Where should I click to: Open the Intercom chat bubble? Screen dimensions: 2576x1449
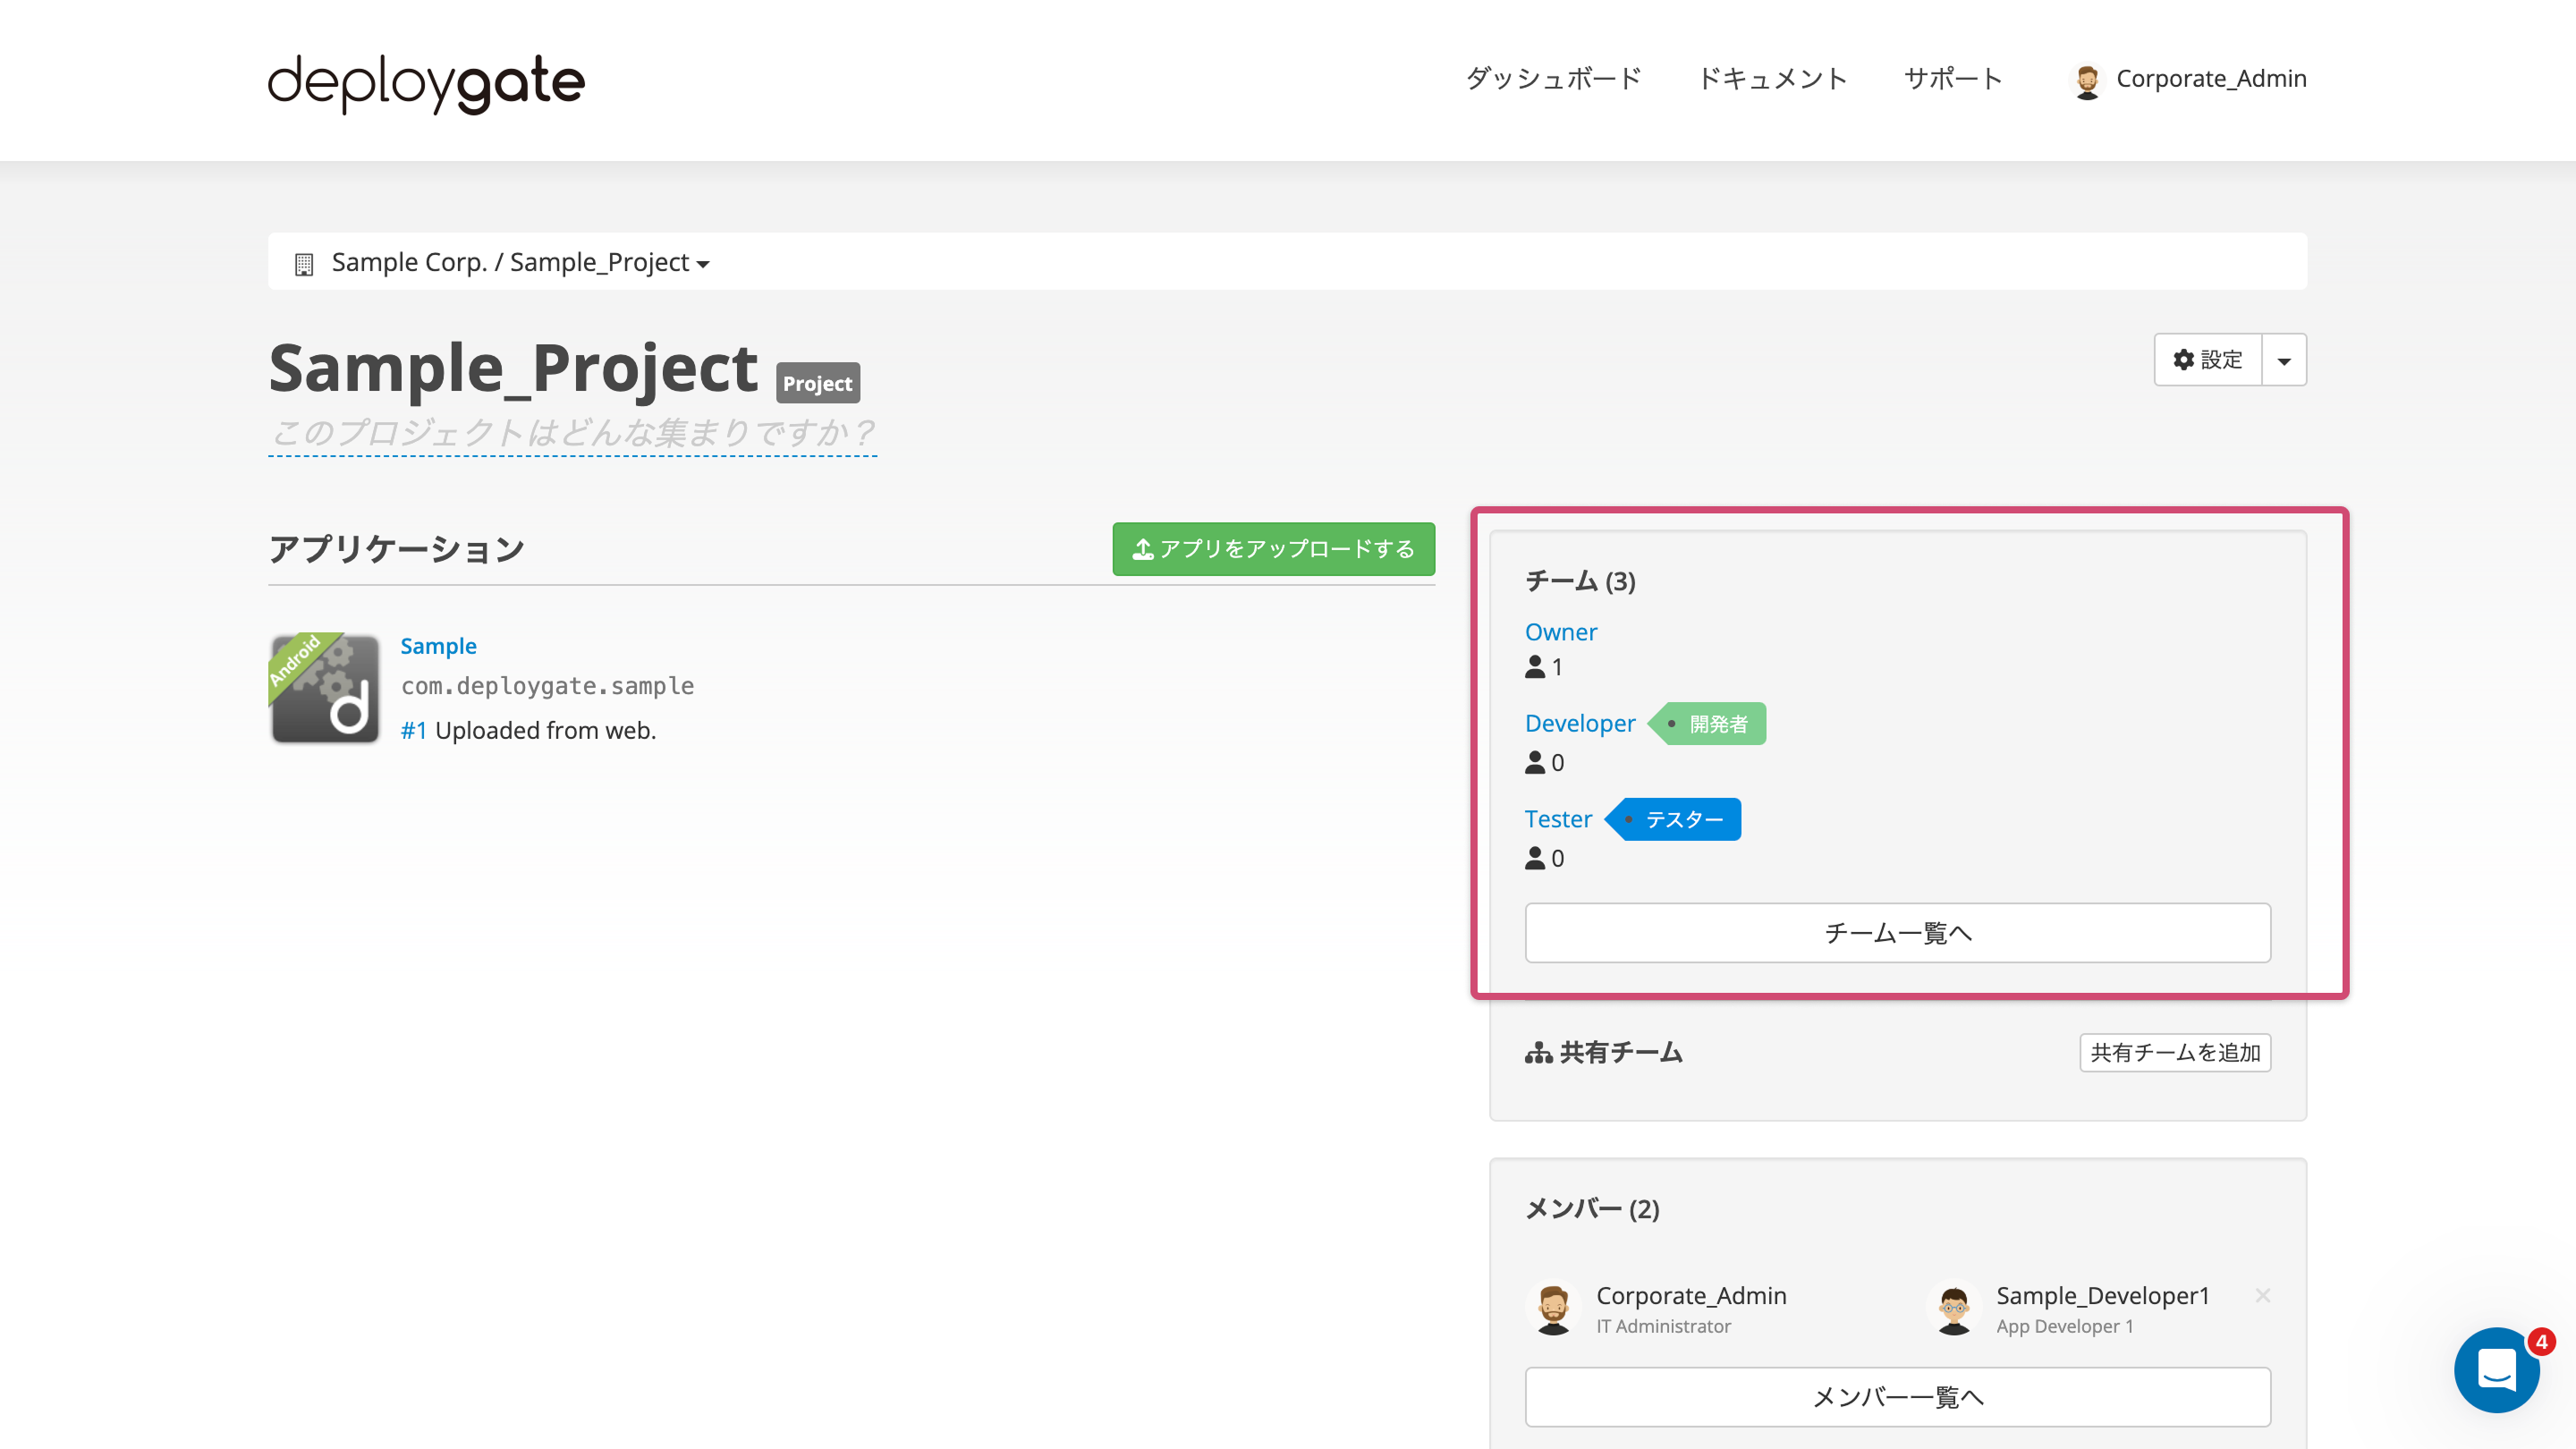click(x=2497, y=1371)
